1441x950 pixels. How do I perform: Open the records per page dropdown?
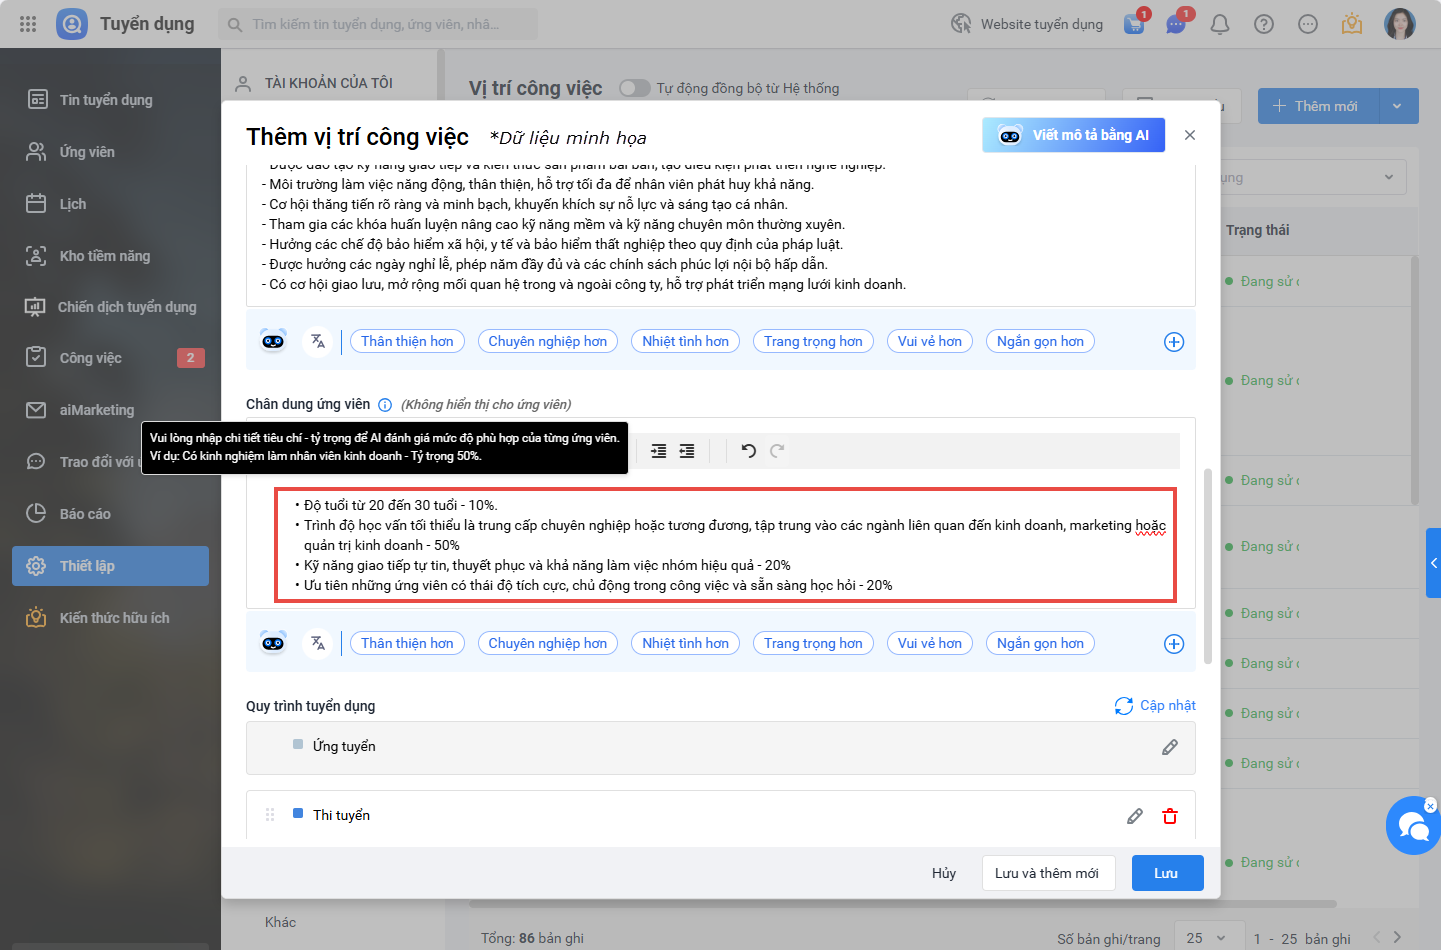tap(1206, 938)
